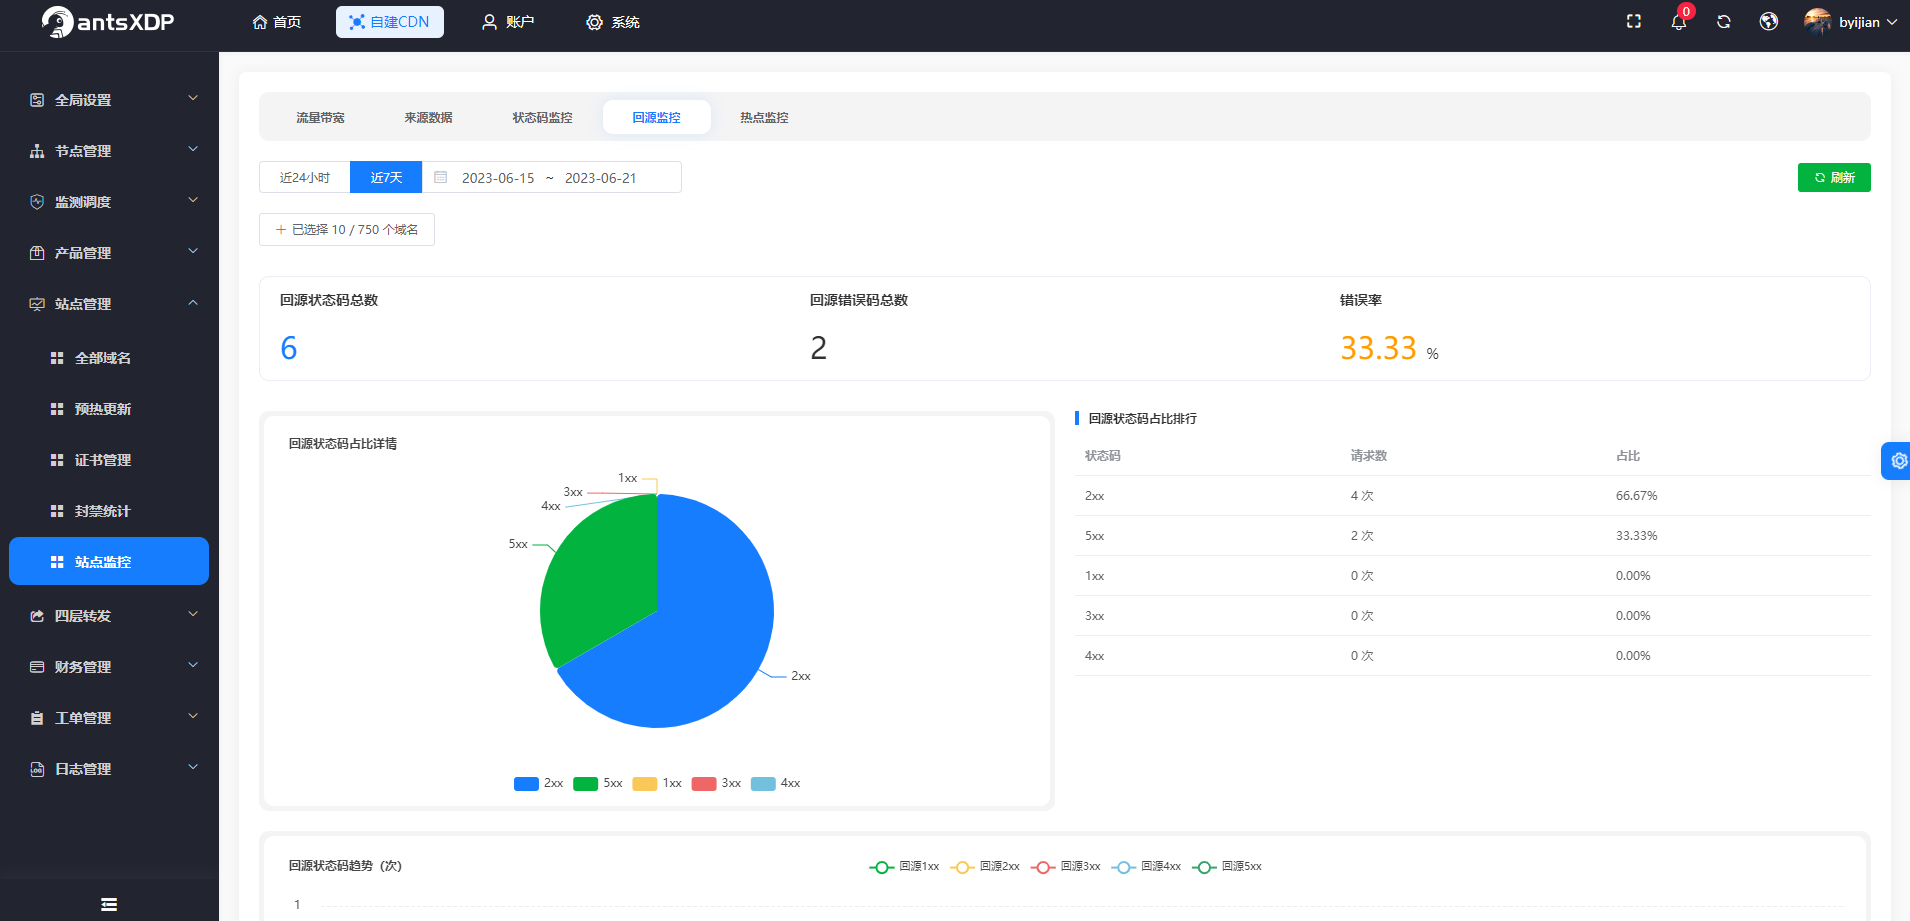This screenshot has height=921, width=1910.
Task: Open the notification bell icon
Action: [1678, 22]
